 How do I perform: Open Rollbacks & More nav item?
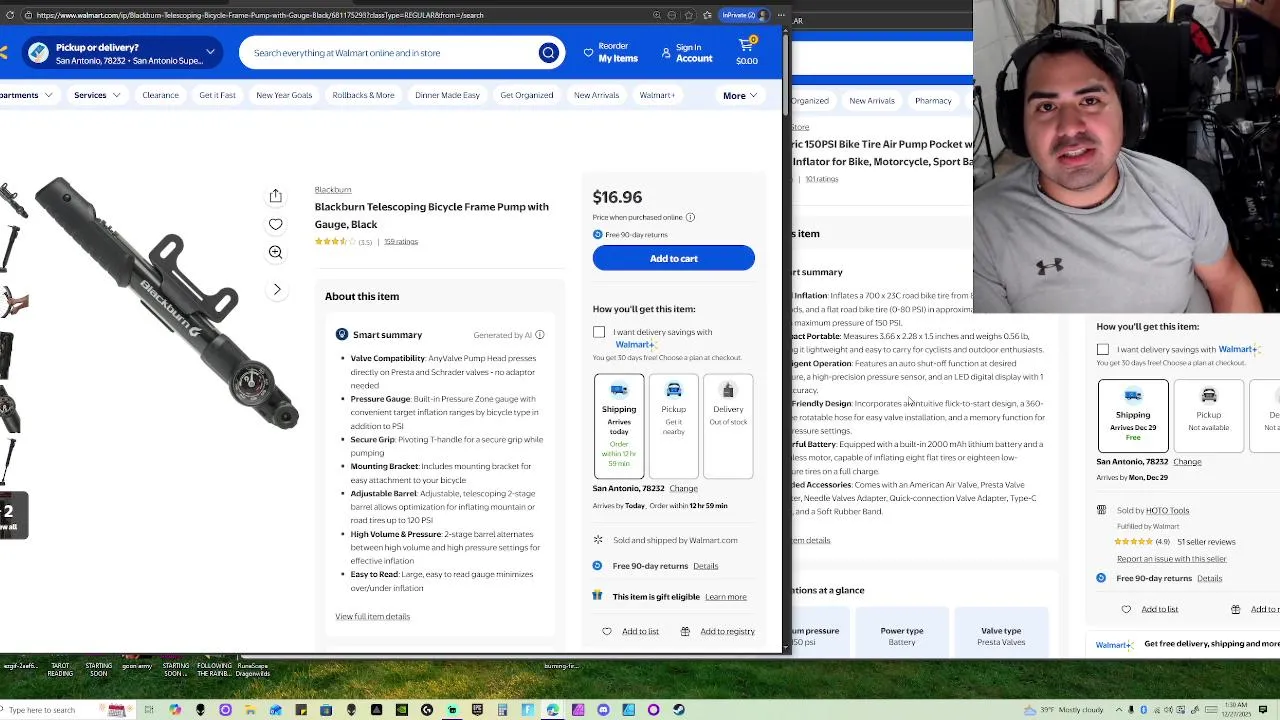(x=363, y=95)
